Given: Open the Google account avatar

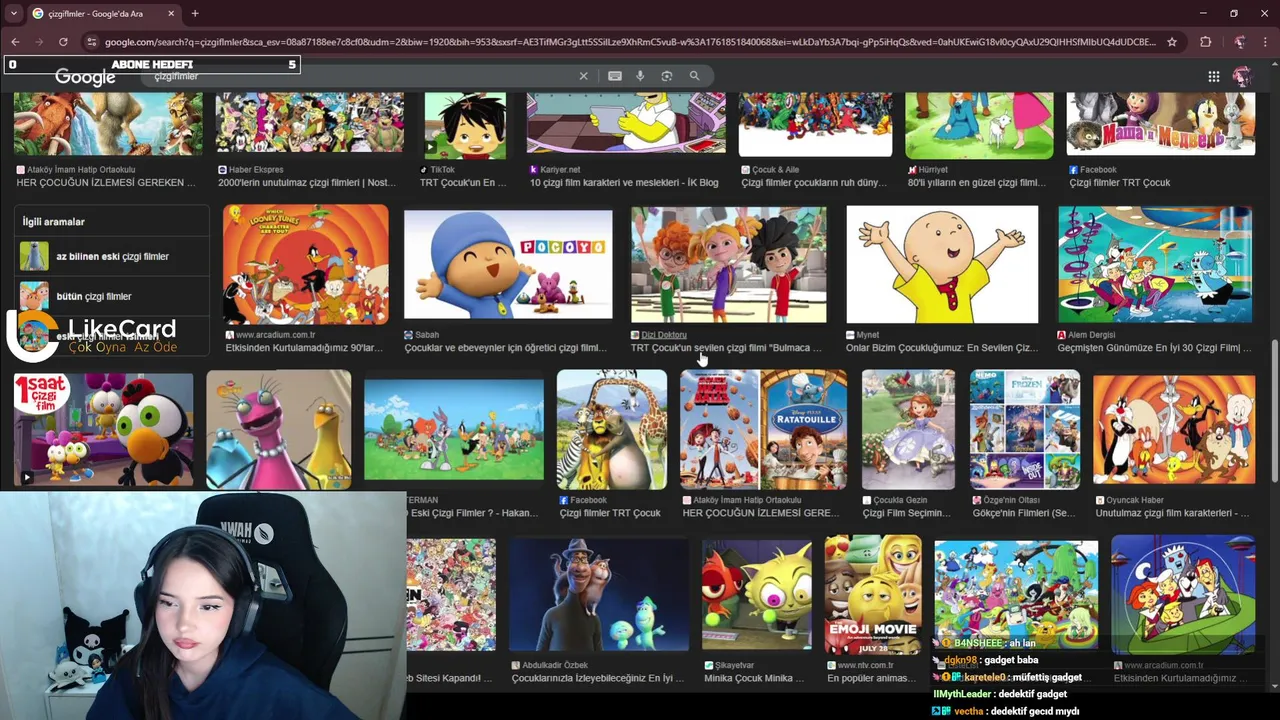Looking at the screenshot, I should 1242,76.
